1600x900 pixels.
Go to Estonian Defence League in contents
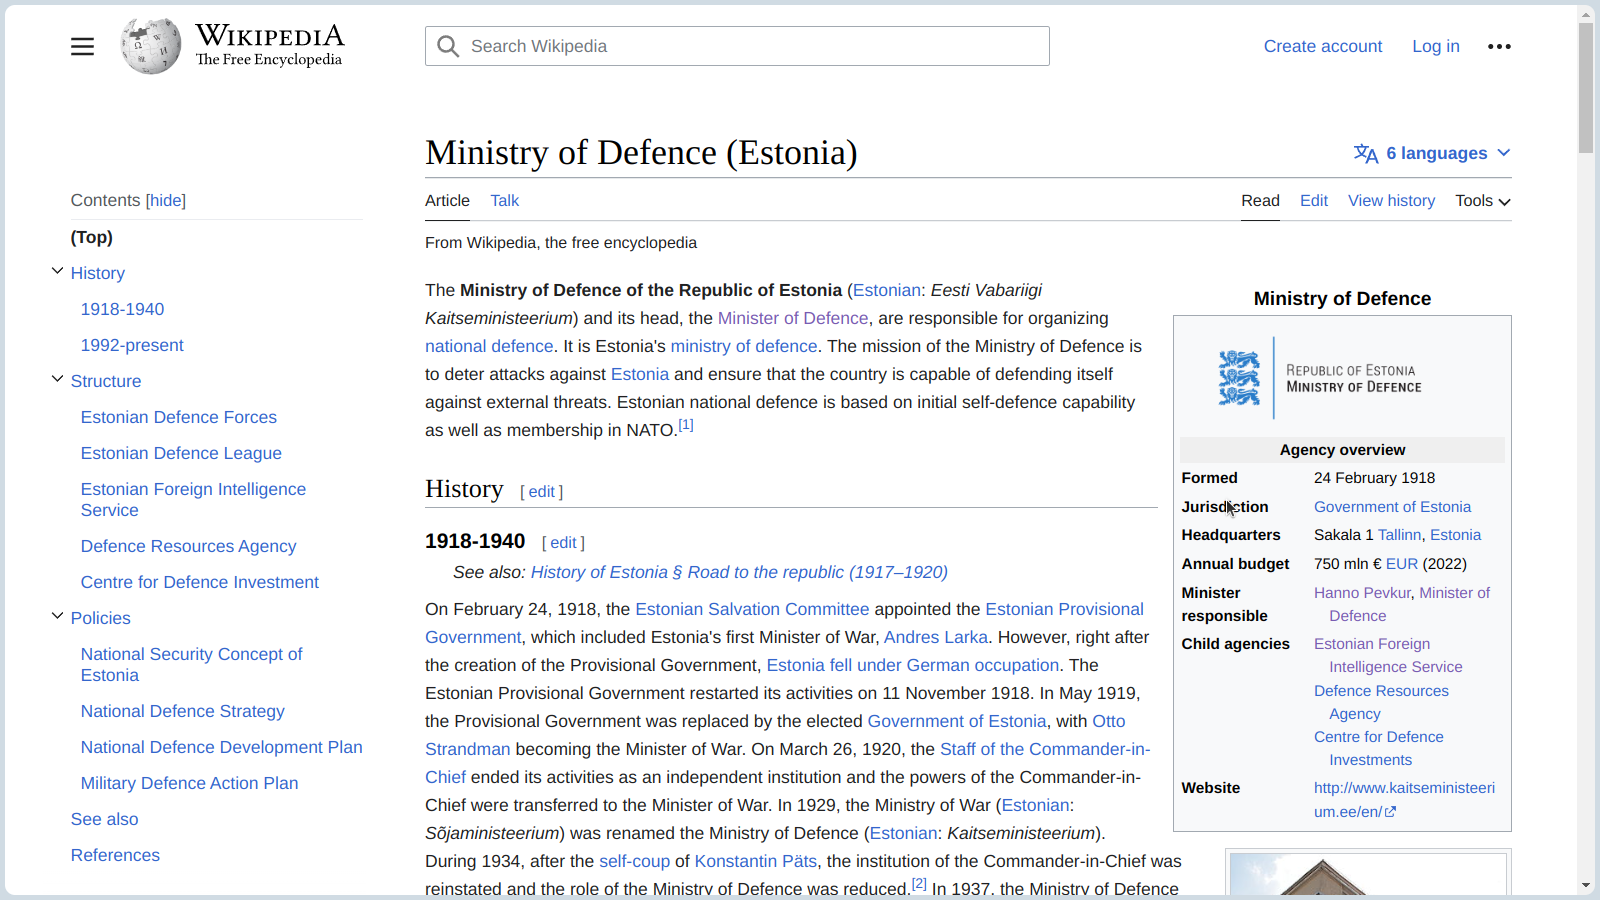pyautogui.click(x=181, y=453)
